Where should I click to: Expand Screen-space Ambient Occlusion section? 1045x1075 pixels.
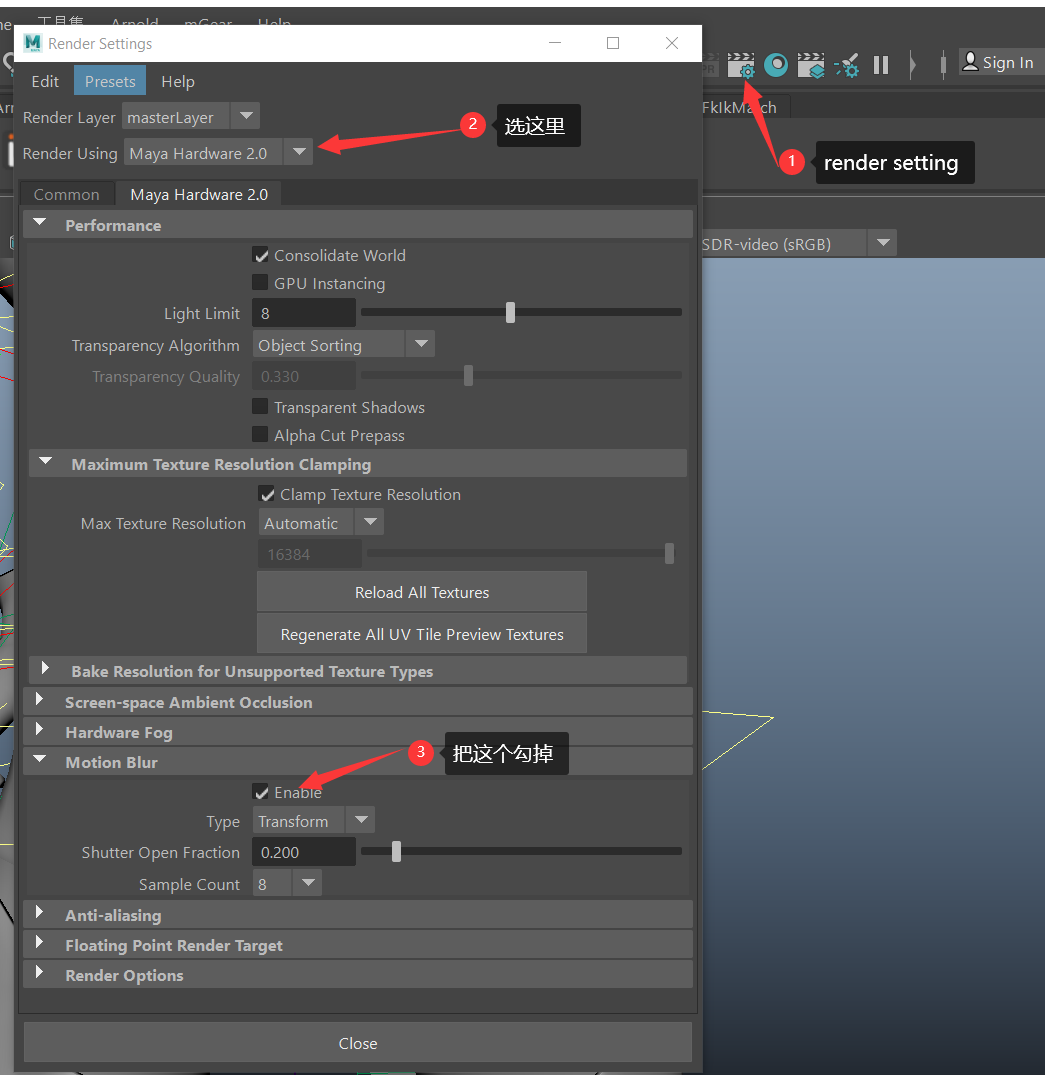coord(39,699)
